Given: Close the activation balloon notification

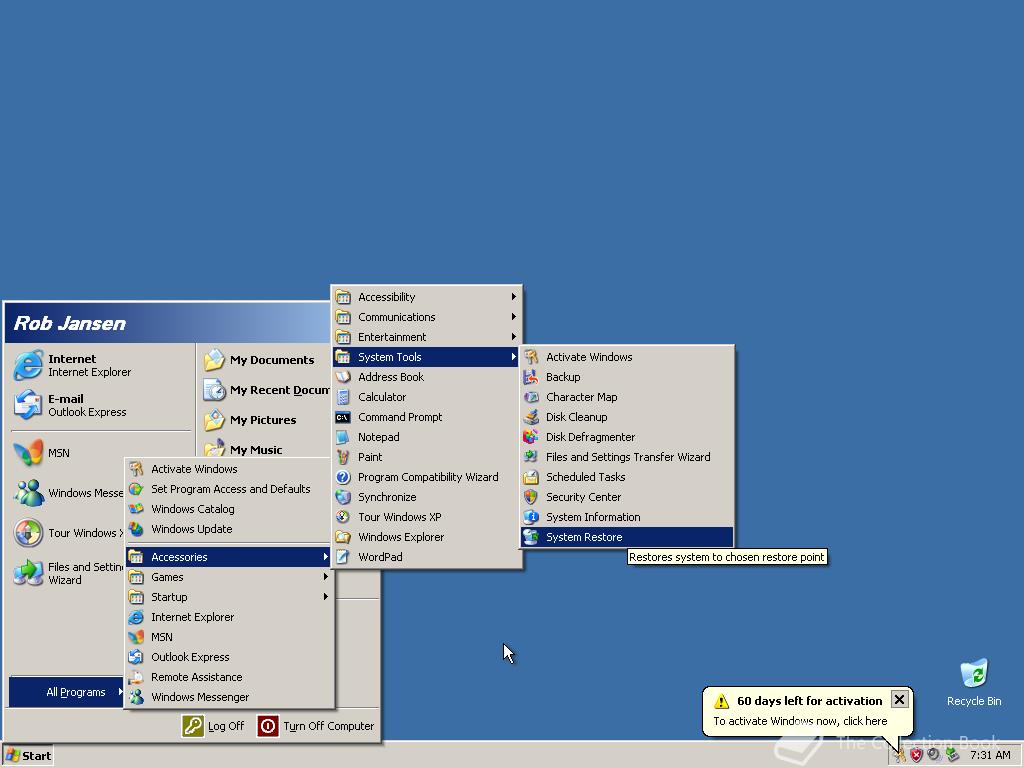Looking at the screenshot, I should click(899, 699).
